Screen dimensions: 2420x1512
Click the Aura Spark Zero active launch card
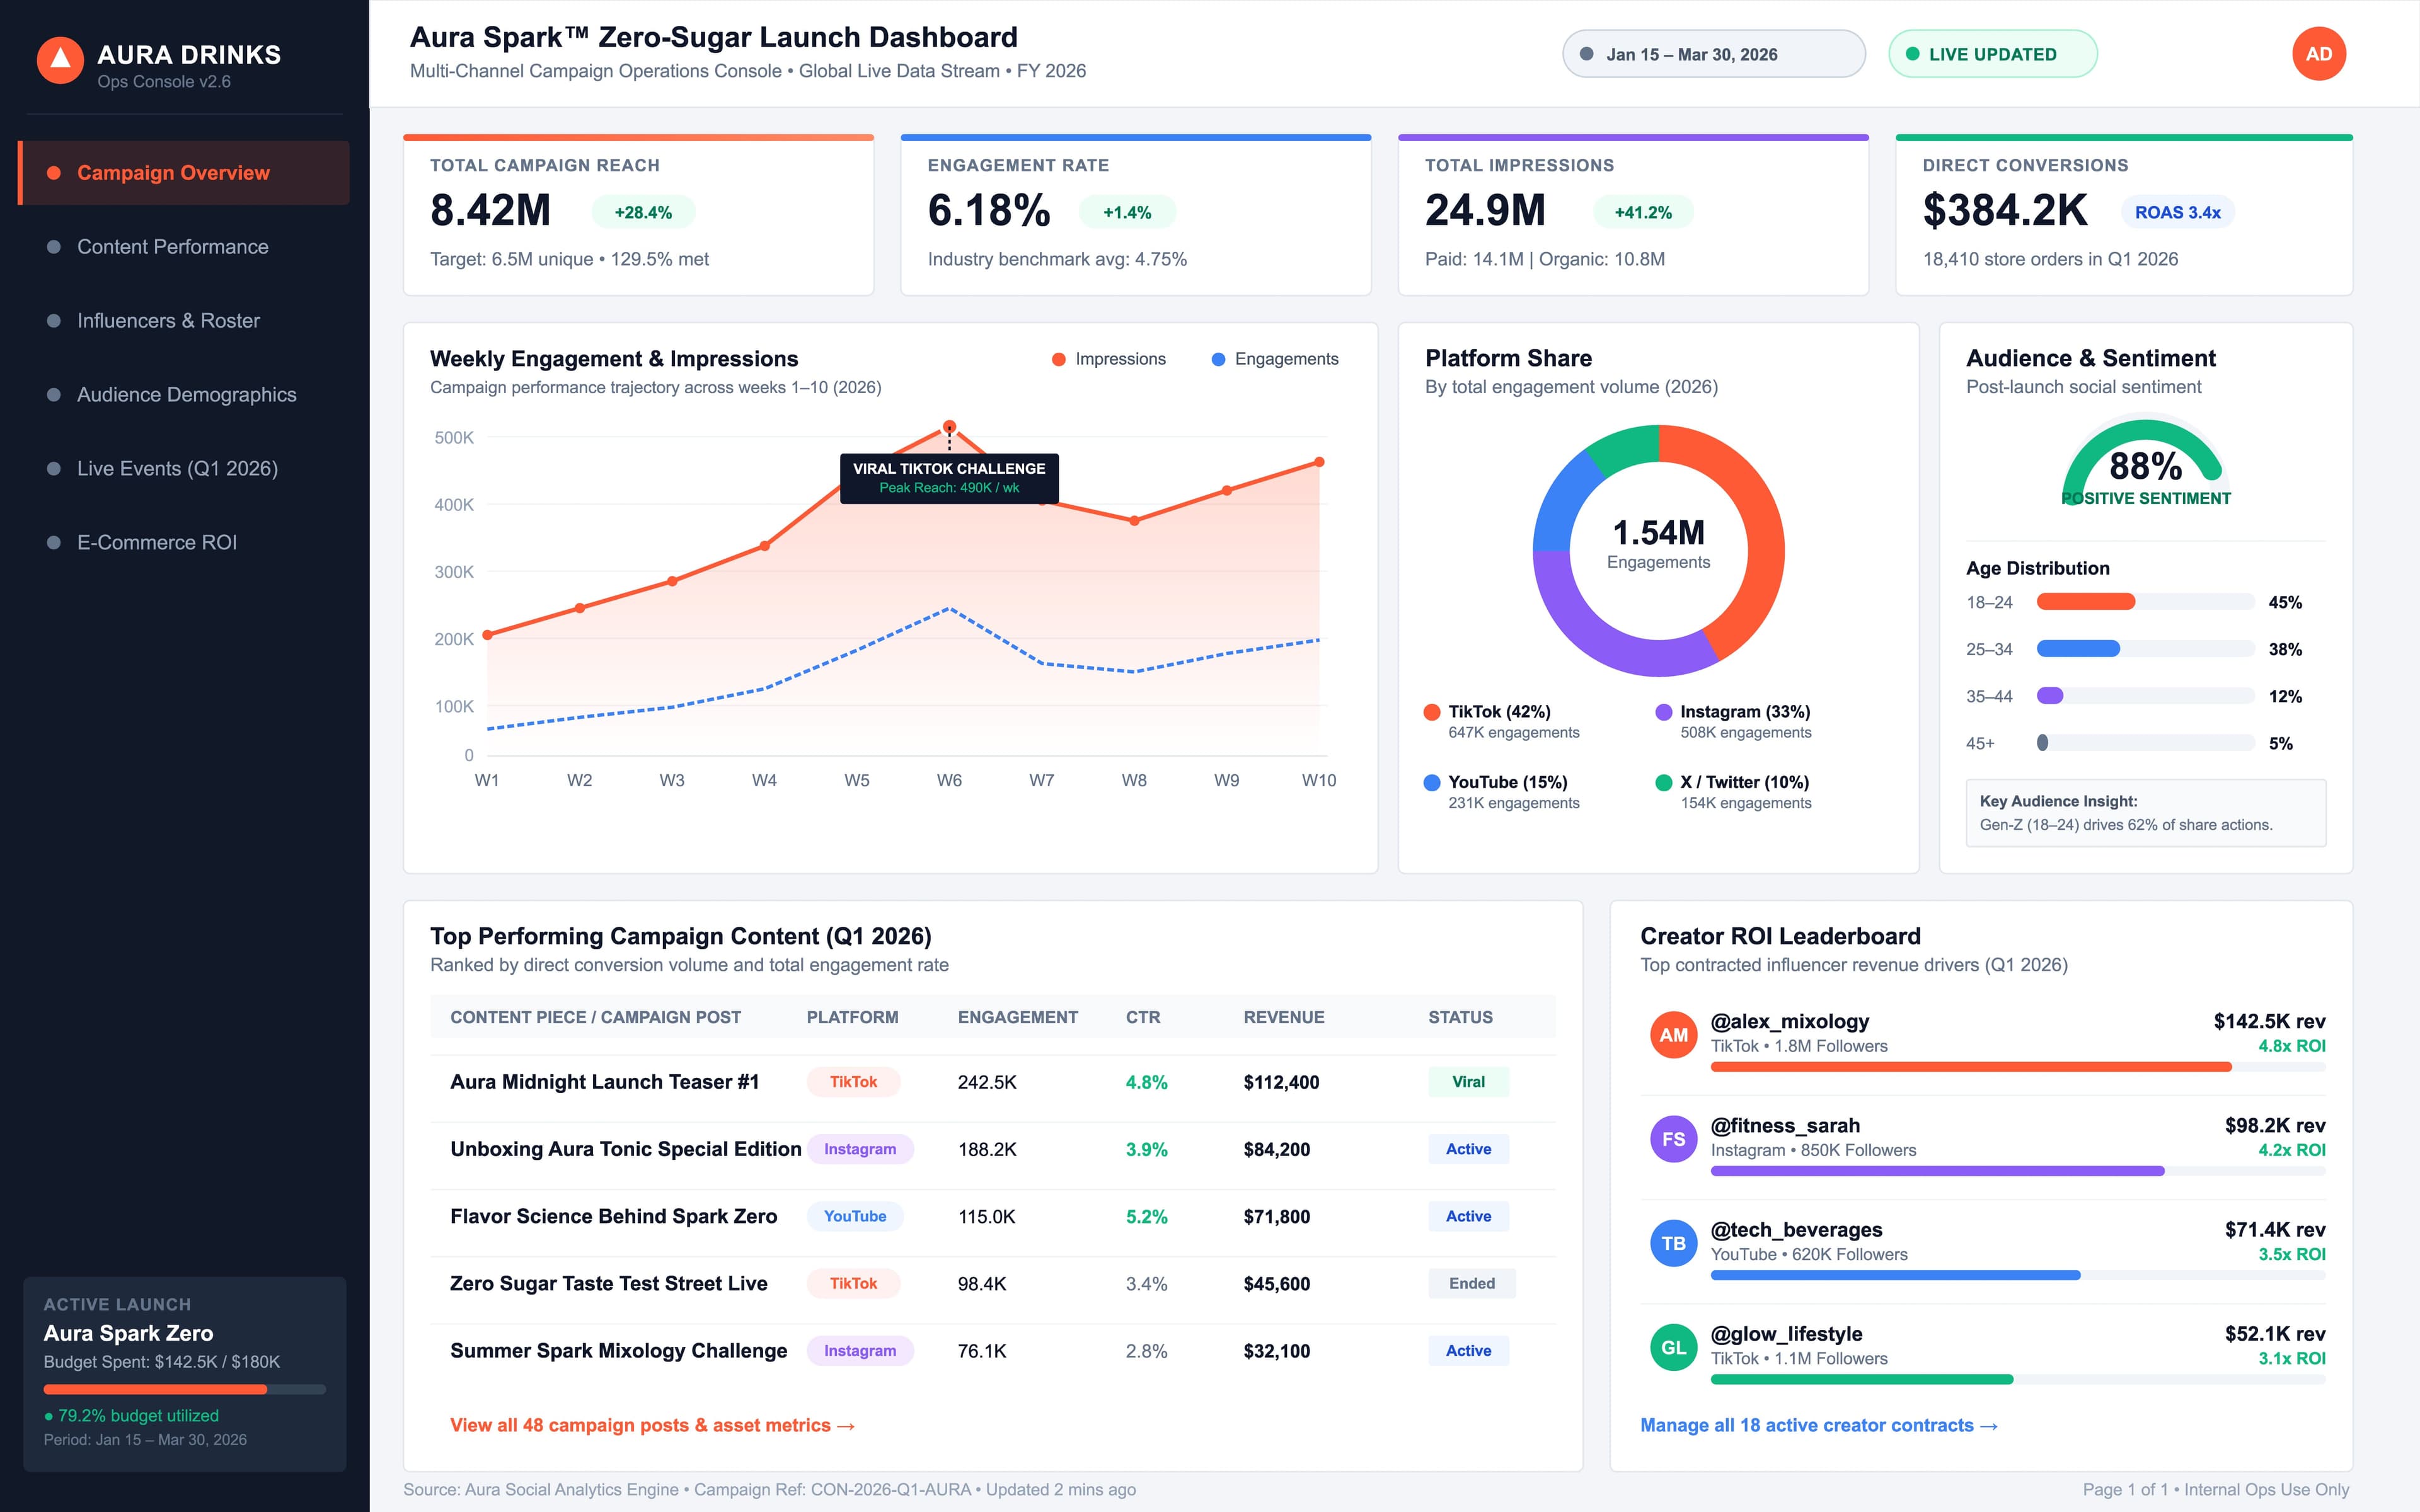184,1373
